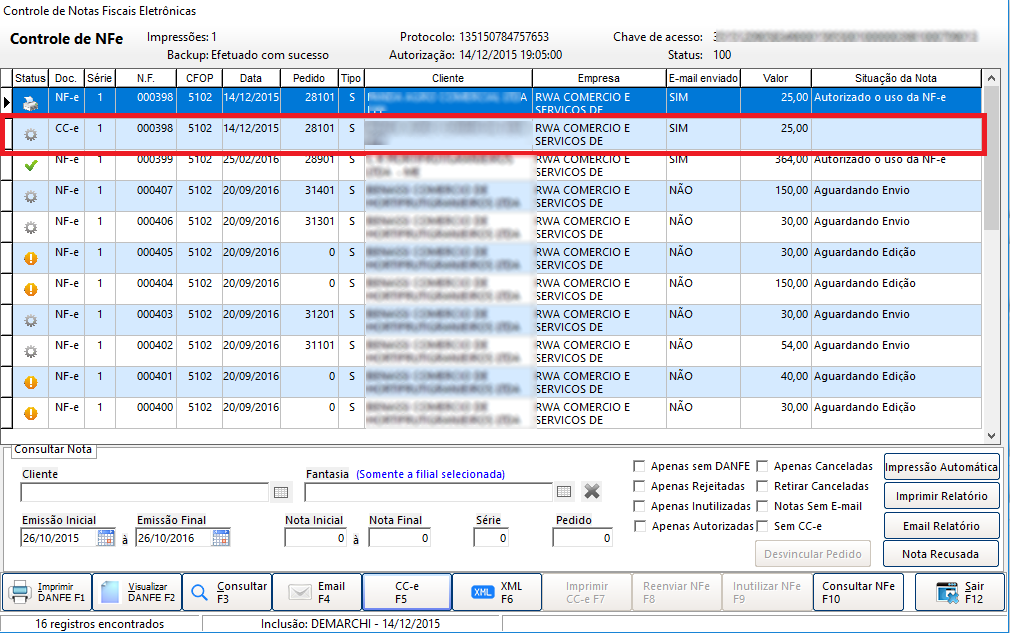Check Retirar Canceladas
1010x633 pixels.
pyautogui.click(x=762, y=486)
